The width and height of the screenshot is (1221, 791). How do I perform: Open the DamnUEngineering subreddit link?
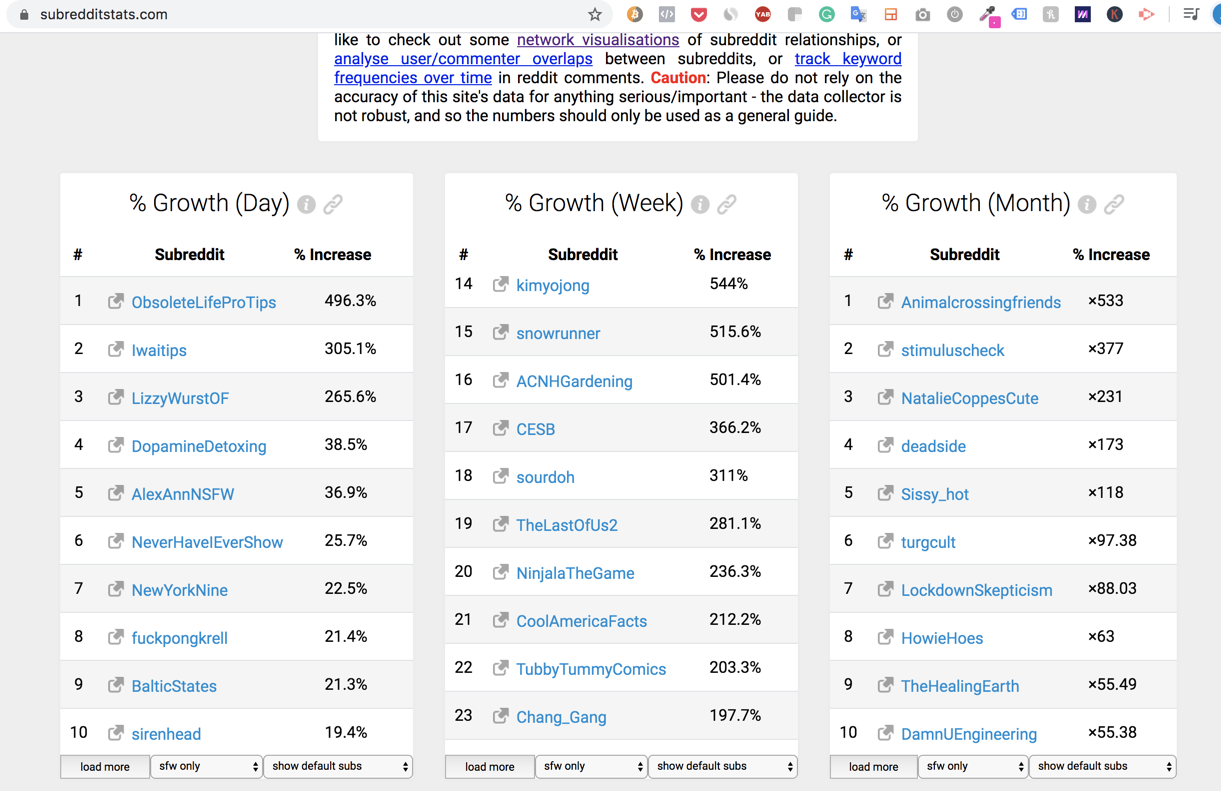(x=969, y=734)
